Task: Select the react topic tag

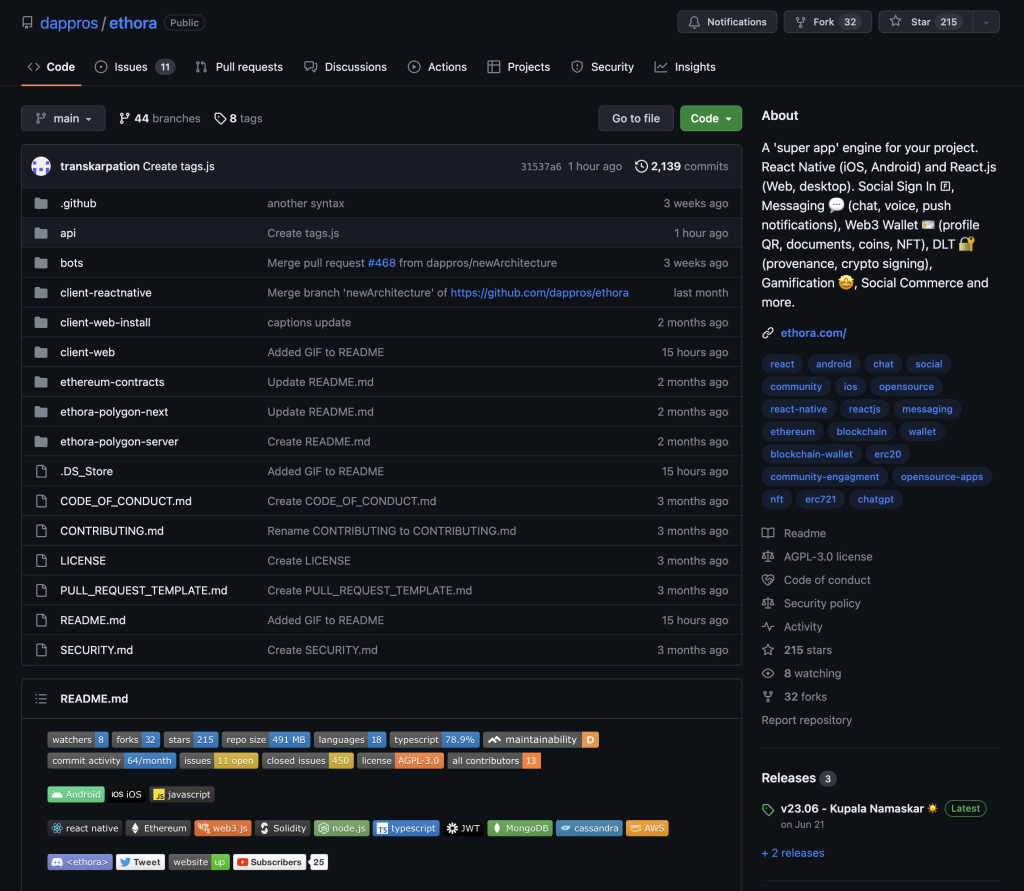Action: [782, 364]
